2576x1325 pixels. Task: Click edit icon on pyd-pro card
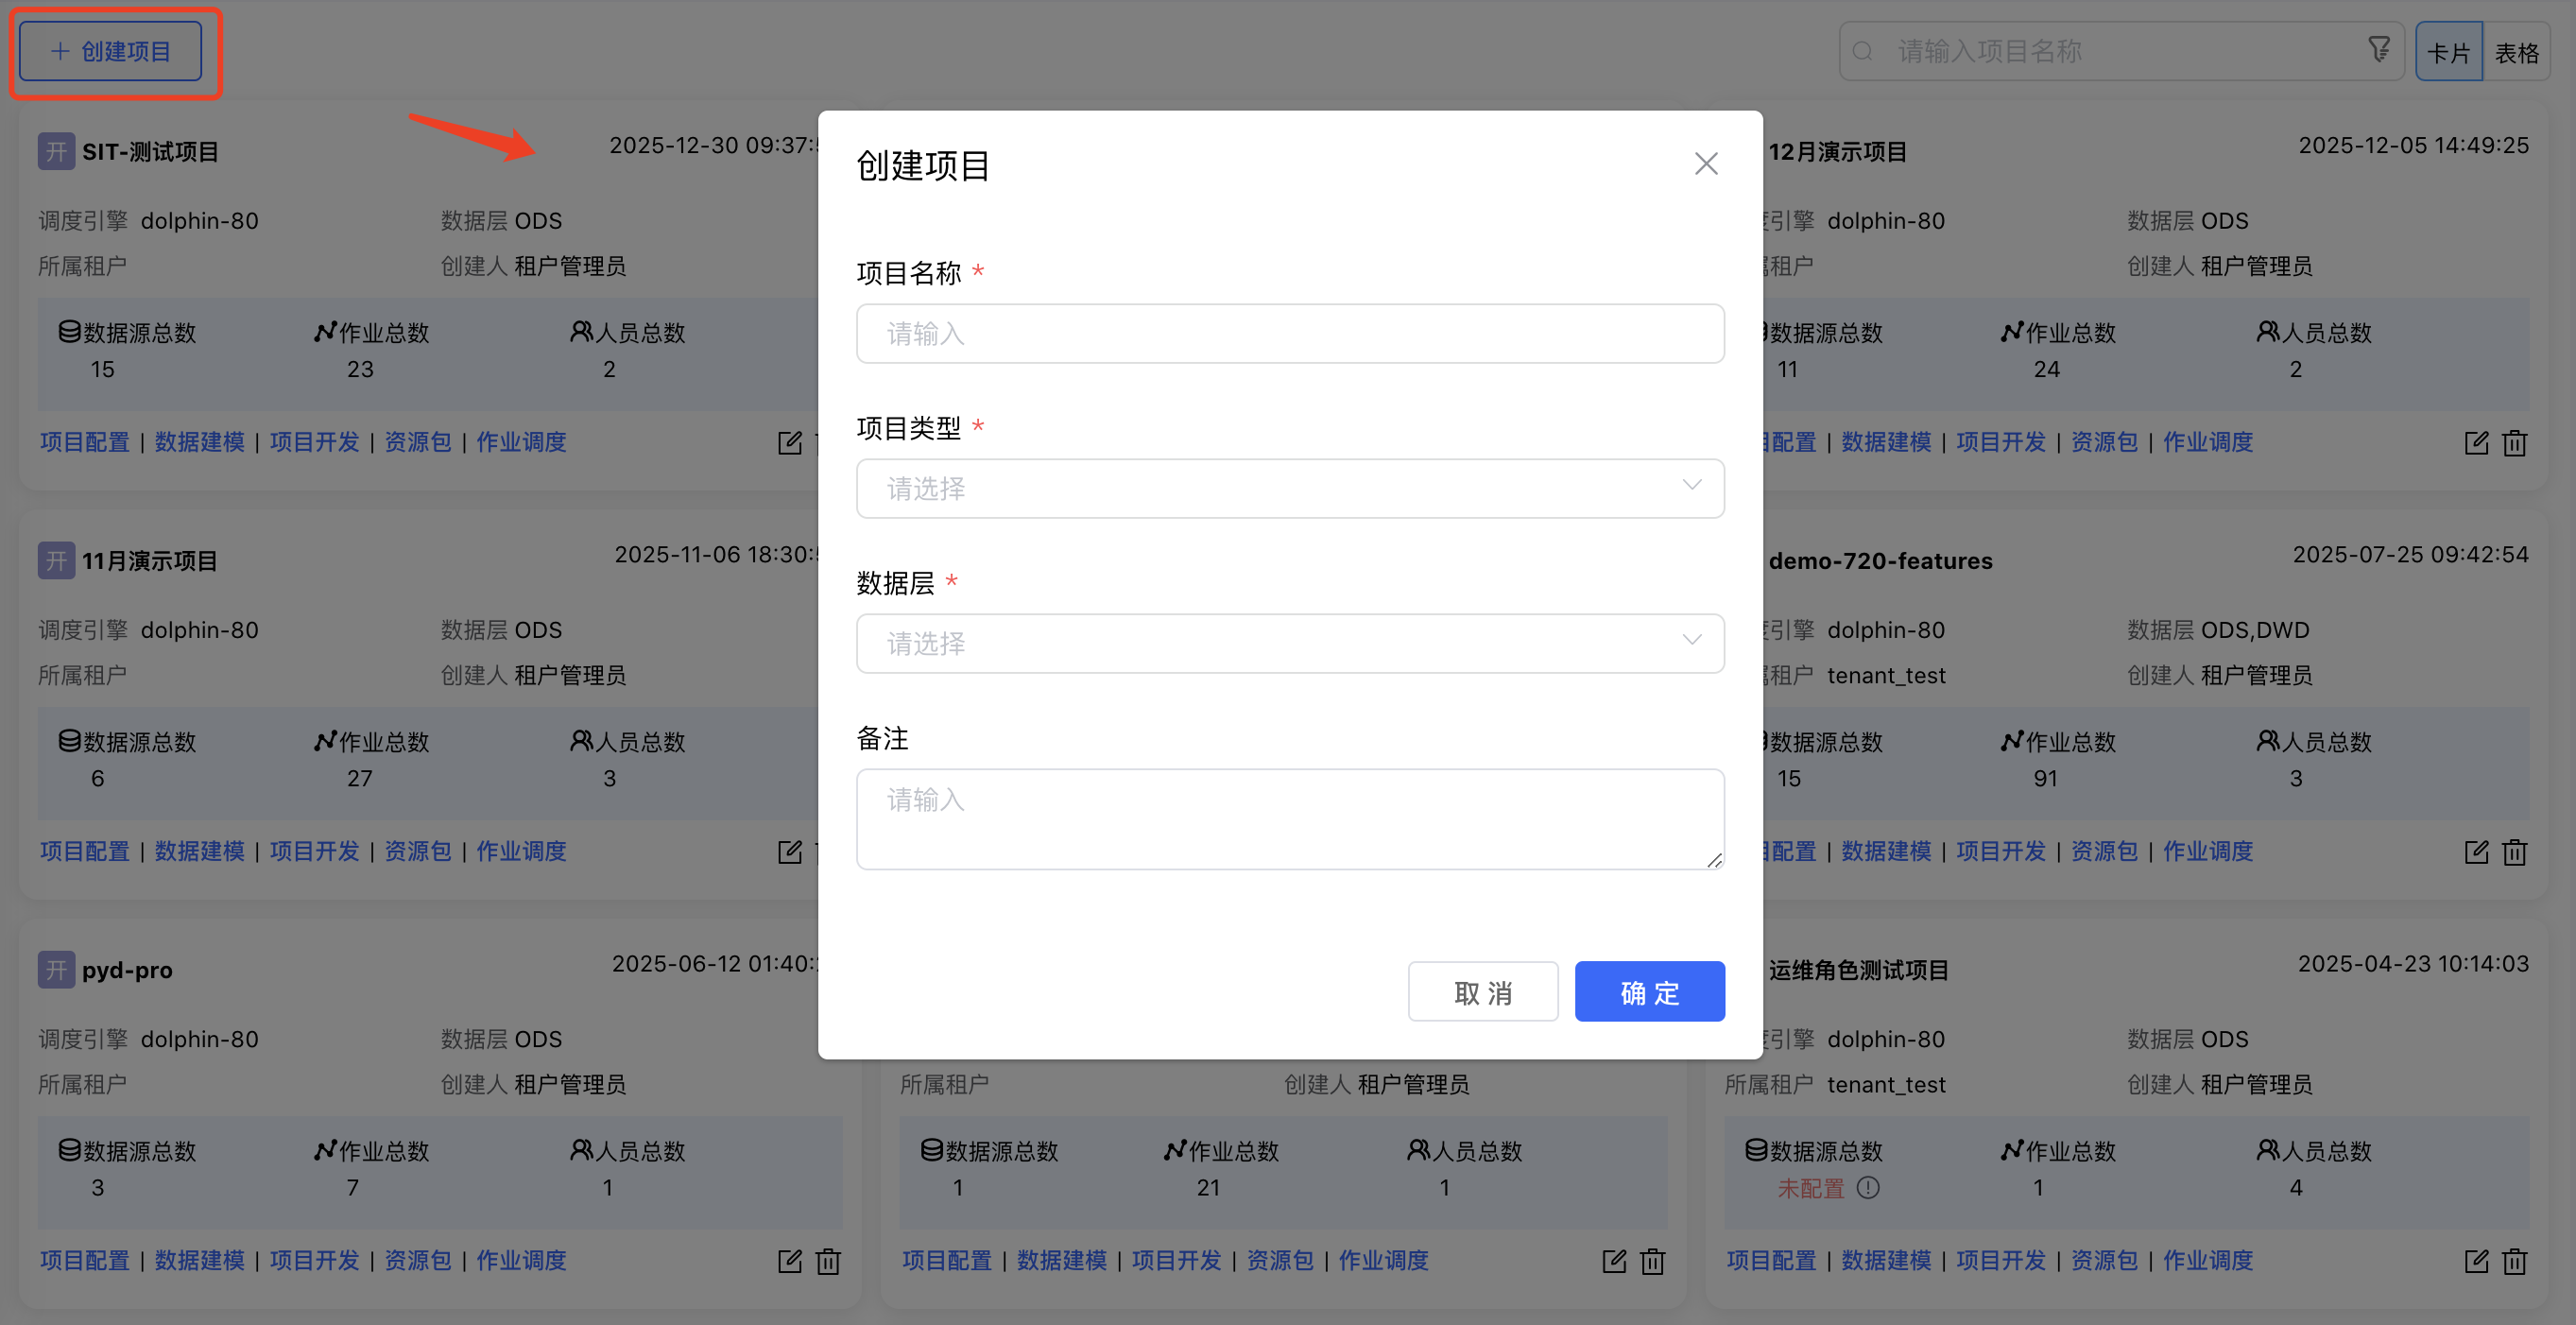pos(790,1261)
